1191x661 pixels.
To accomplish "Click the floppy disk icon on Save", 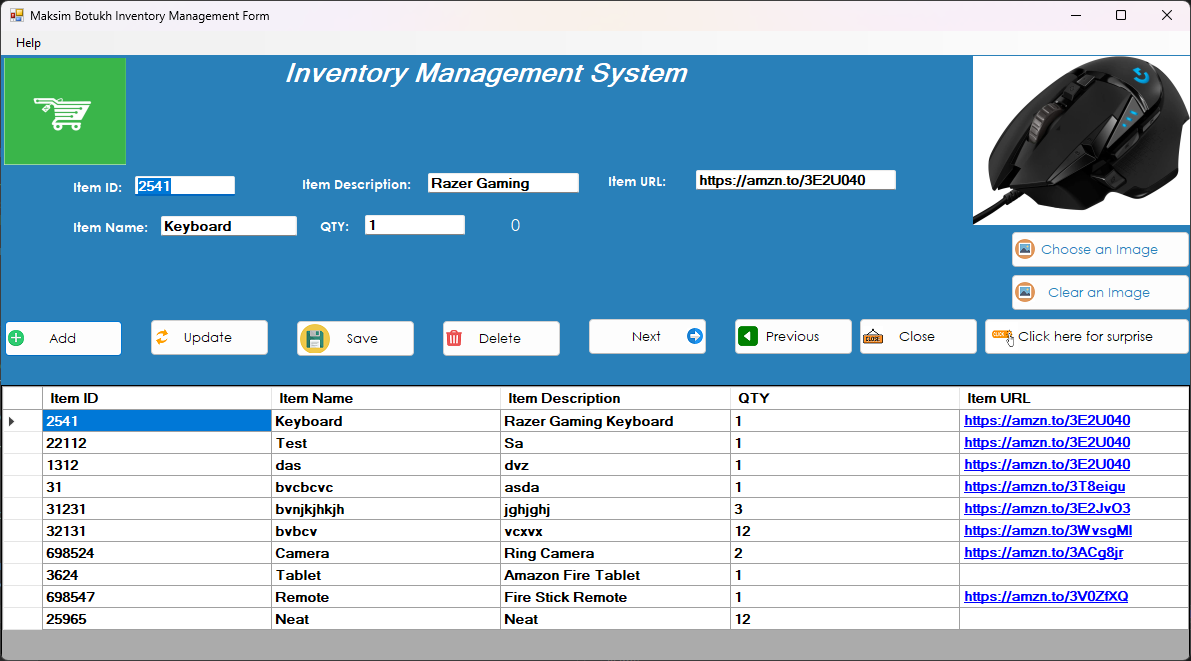I will tap(314, 339).
